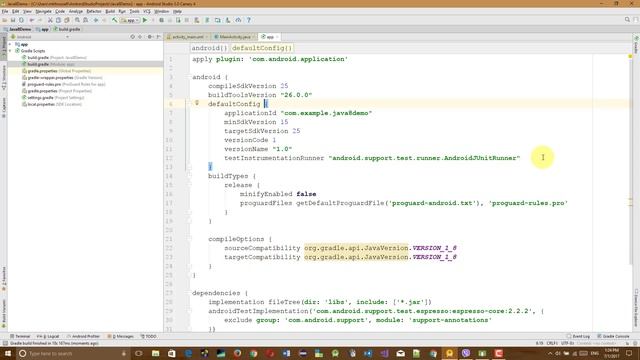Viewport: 640px width, 360px height.
Task: Open the Messages tool window tab
Action: coord(121,336)
